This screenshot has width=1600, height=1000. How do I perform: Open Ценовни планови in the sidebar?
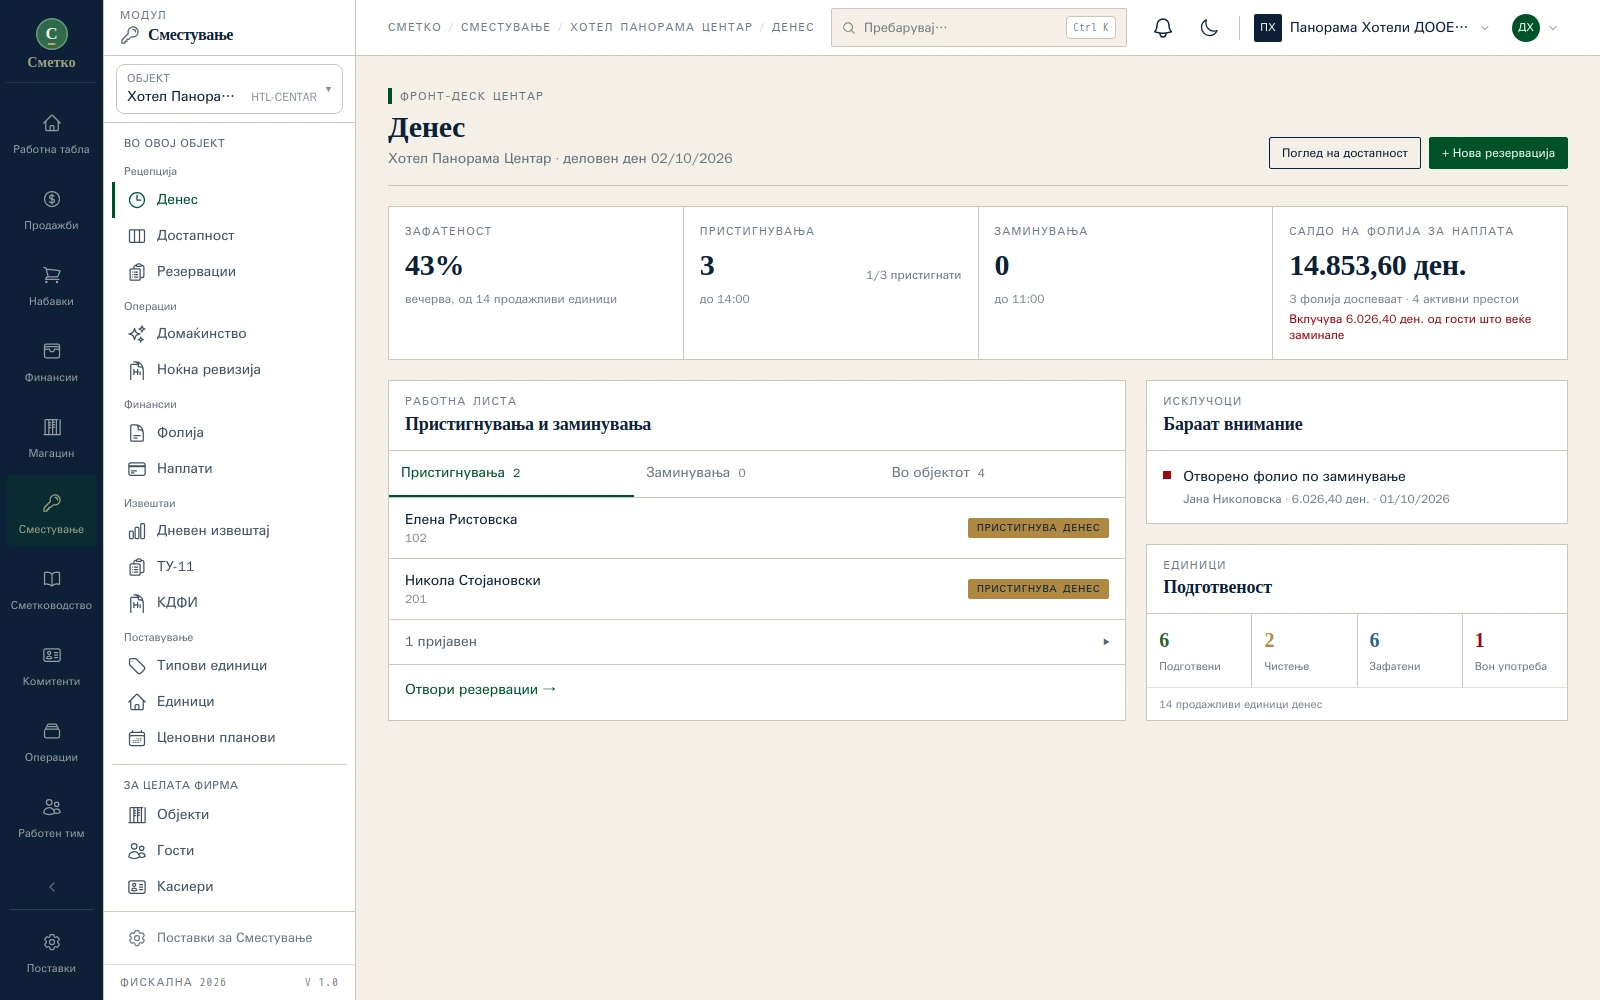click(x=229, y=738)
